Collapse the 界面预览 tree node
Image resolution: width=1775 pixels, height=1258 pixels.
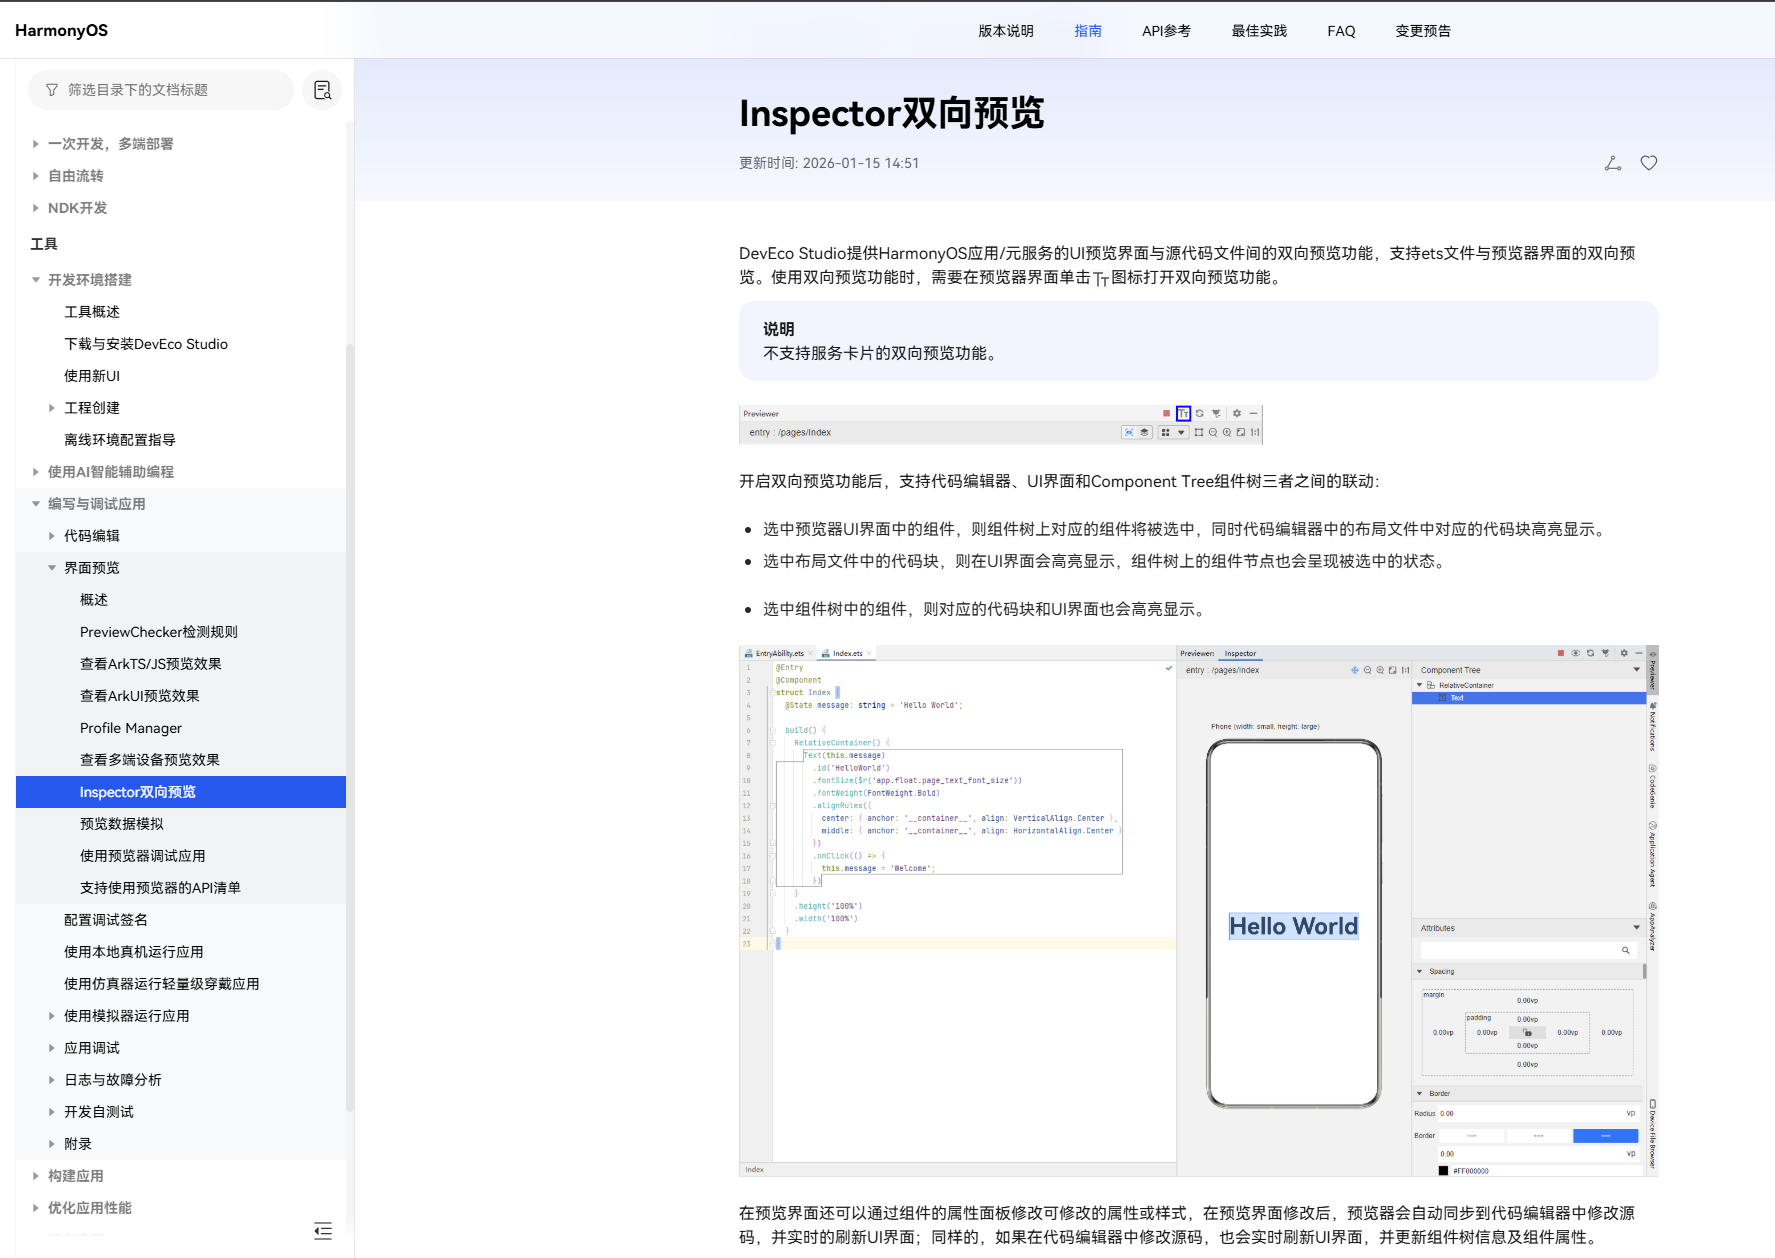point(52,568)
